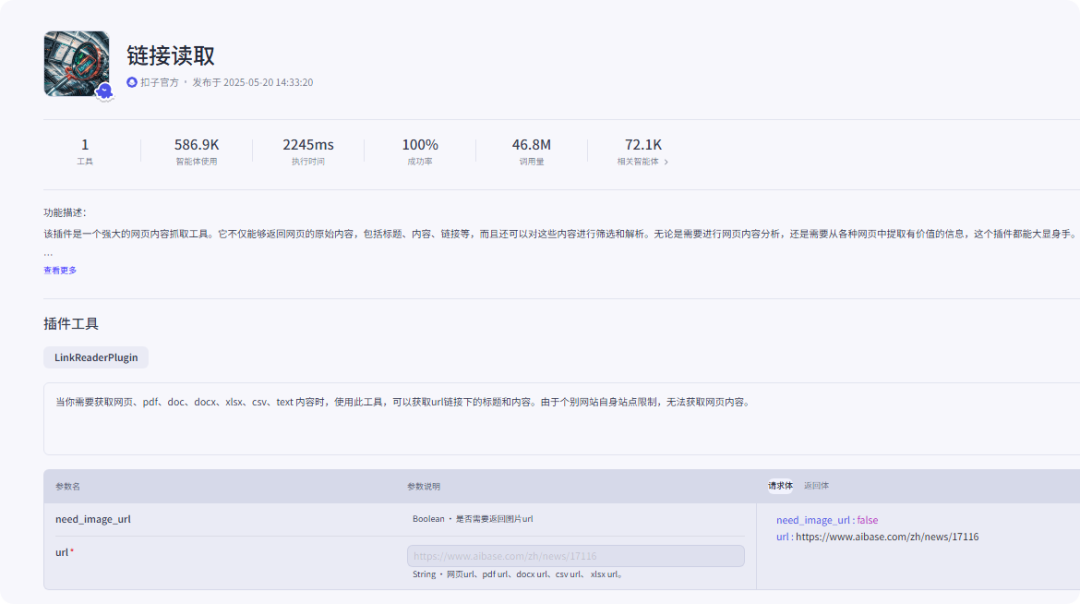Viewport: 1080px width, 604px height.
Task: Click the 扣子官方 verified badge icon
Action: point(132,83)
